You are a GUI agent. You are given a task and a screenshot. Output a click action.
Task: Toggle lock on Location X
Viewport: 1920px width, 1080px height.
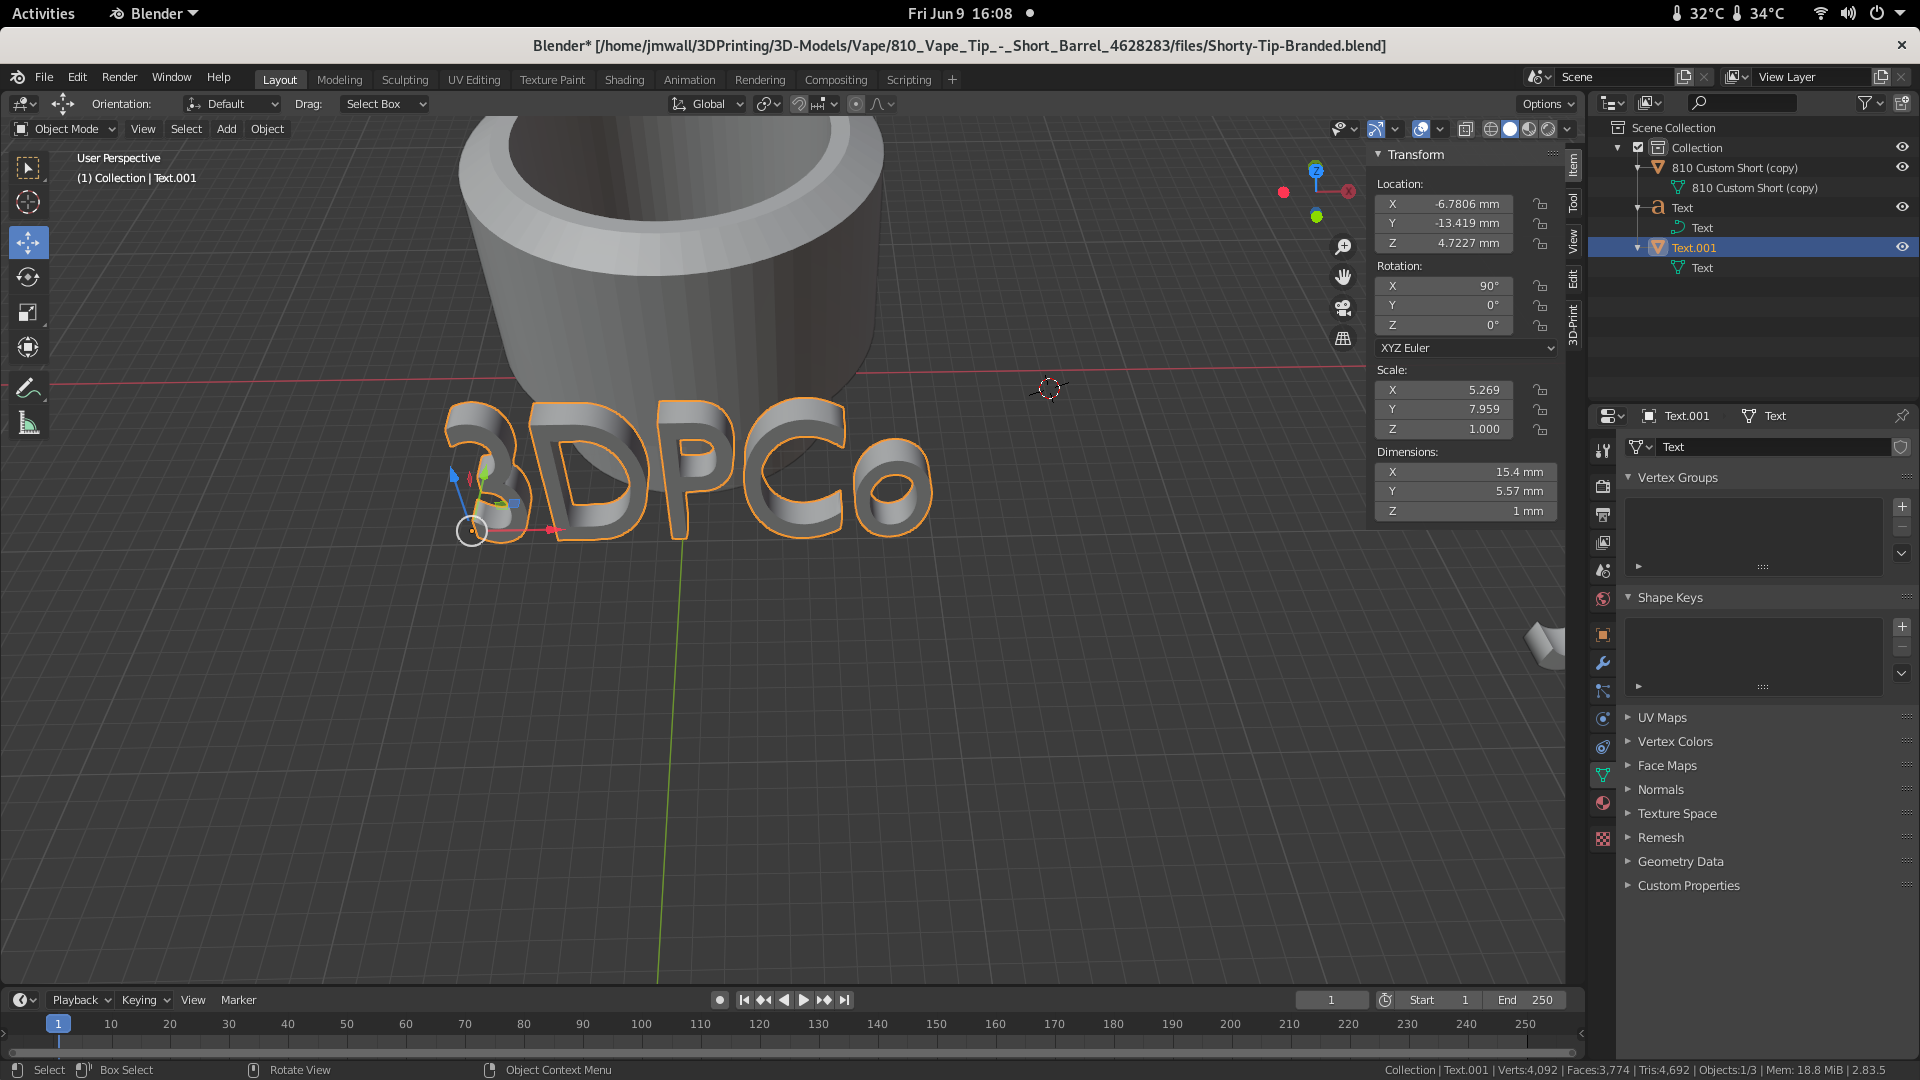click(1540, 204)
